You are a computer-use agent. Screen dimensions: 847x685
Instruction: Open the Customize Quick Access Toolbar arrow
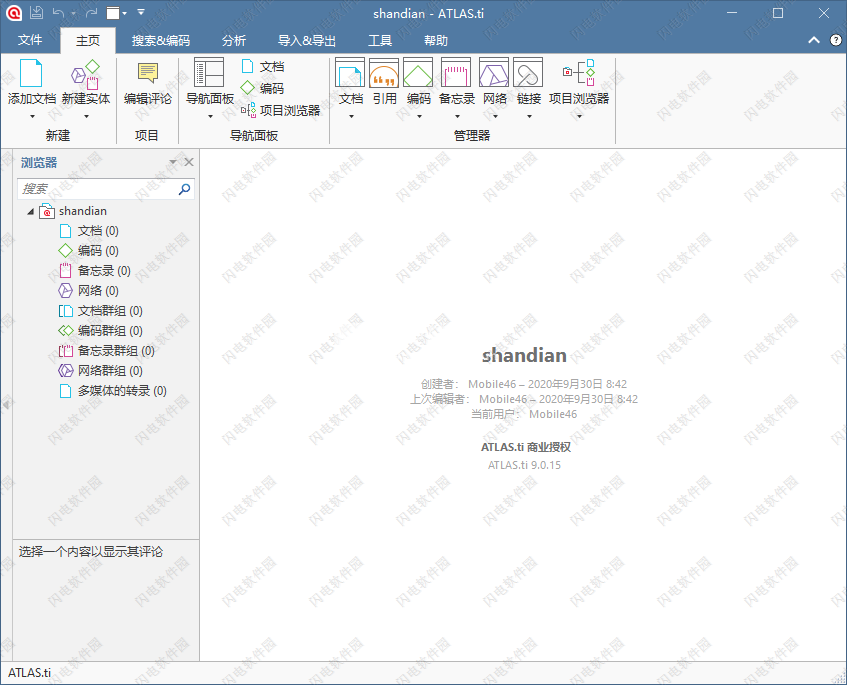141,12
